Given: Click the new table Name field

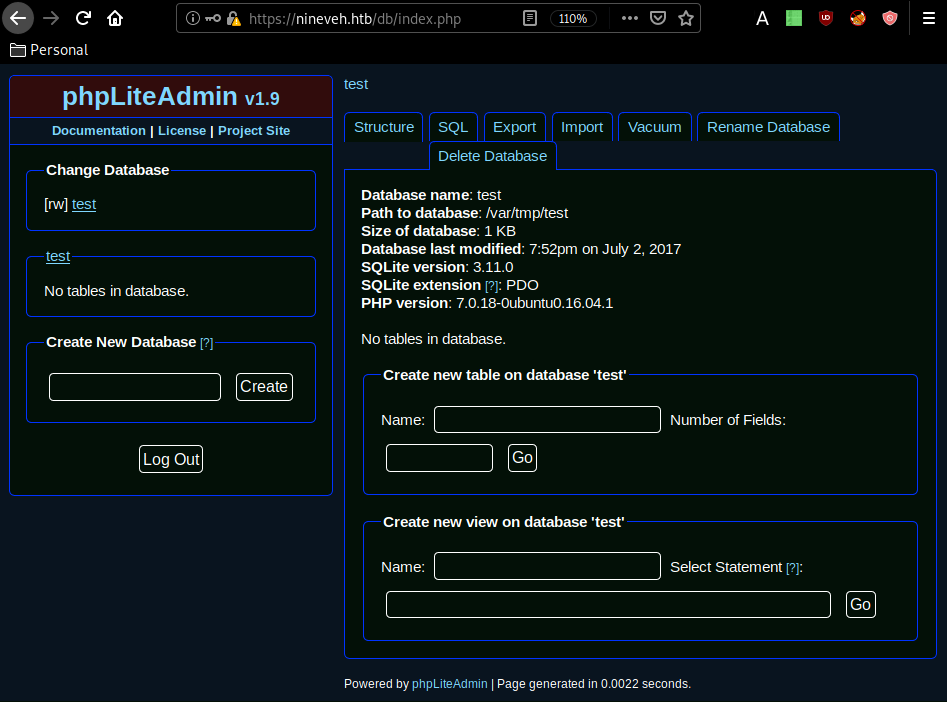Looking at the screenshot, I should click(547, 420).
